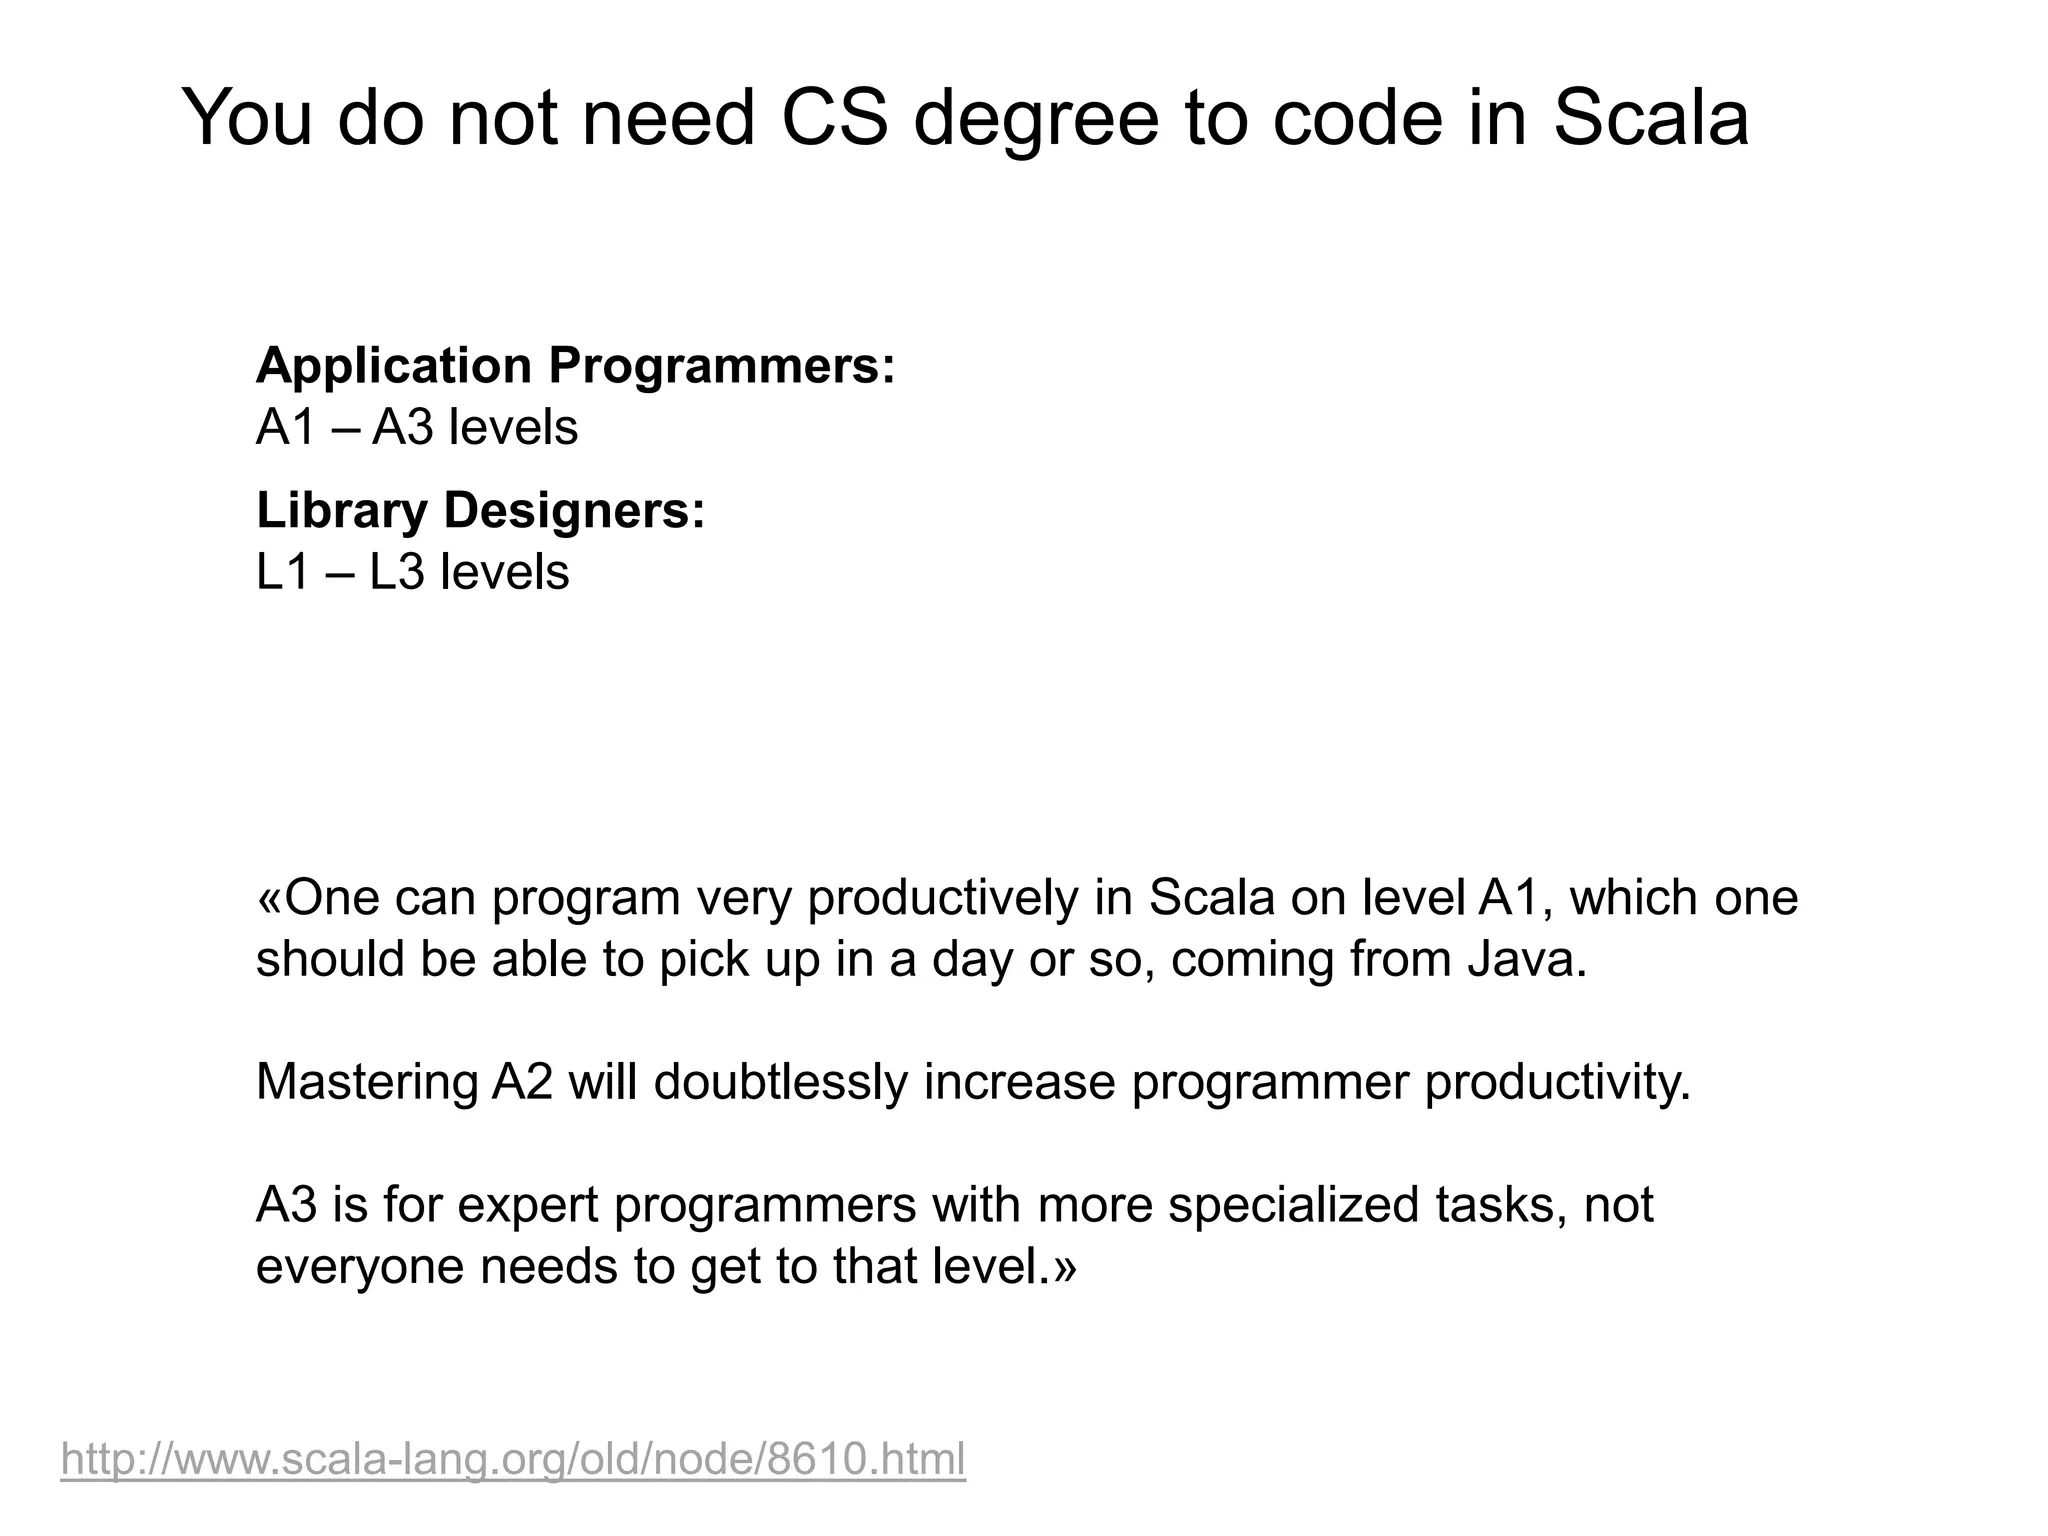This screenshot has width=2048, height=1536.
Task: Click the word 'productivity.' ending the Mastering sentence
Action: click(1557, 1082)
